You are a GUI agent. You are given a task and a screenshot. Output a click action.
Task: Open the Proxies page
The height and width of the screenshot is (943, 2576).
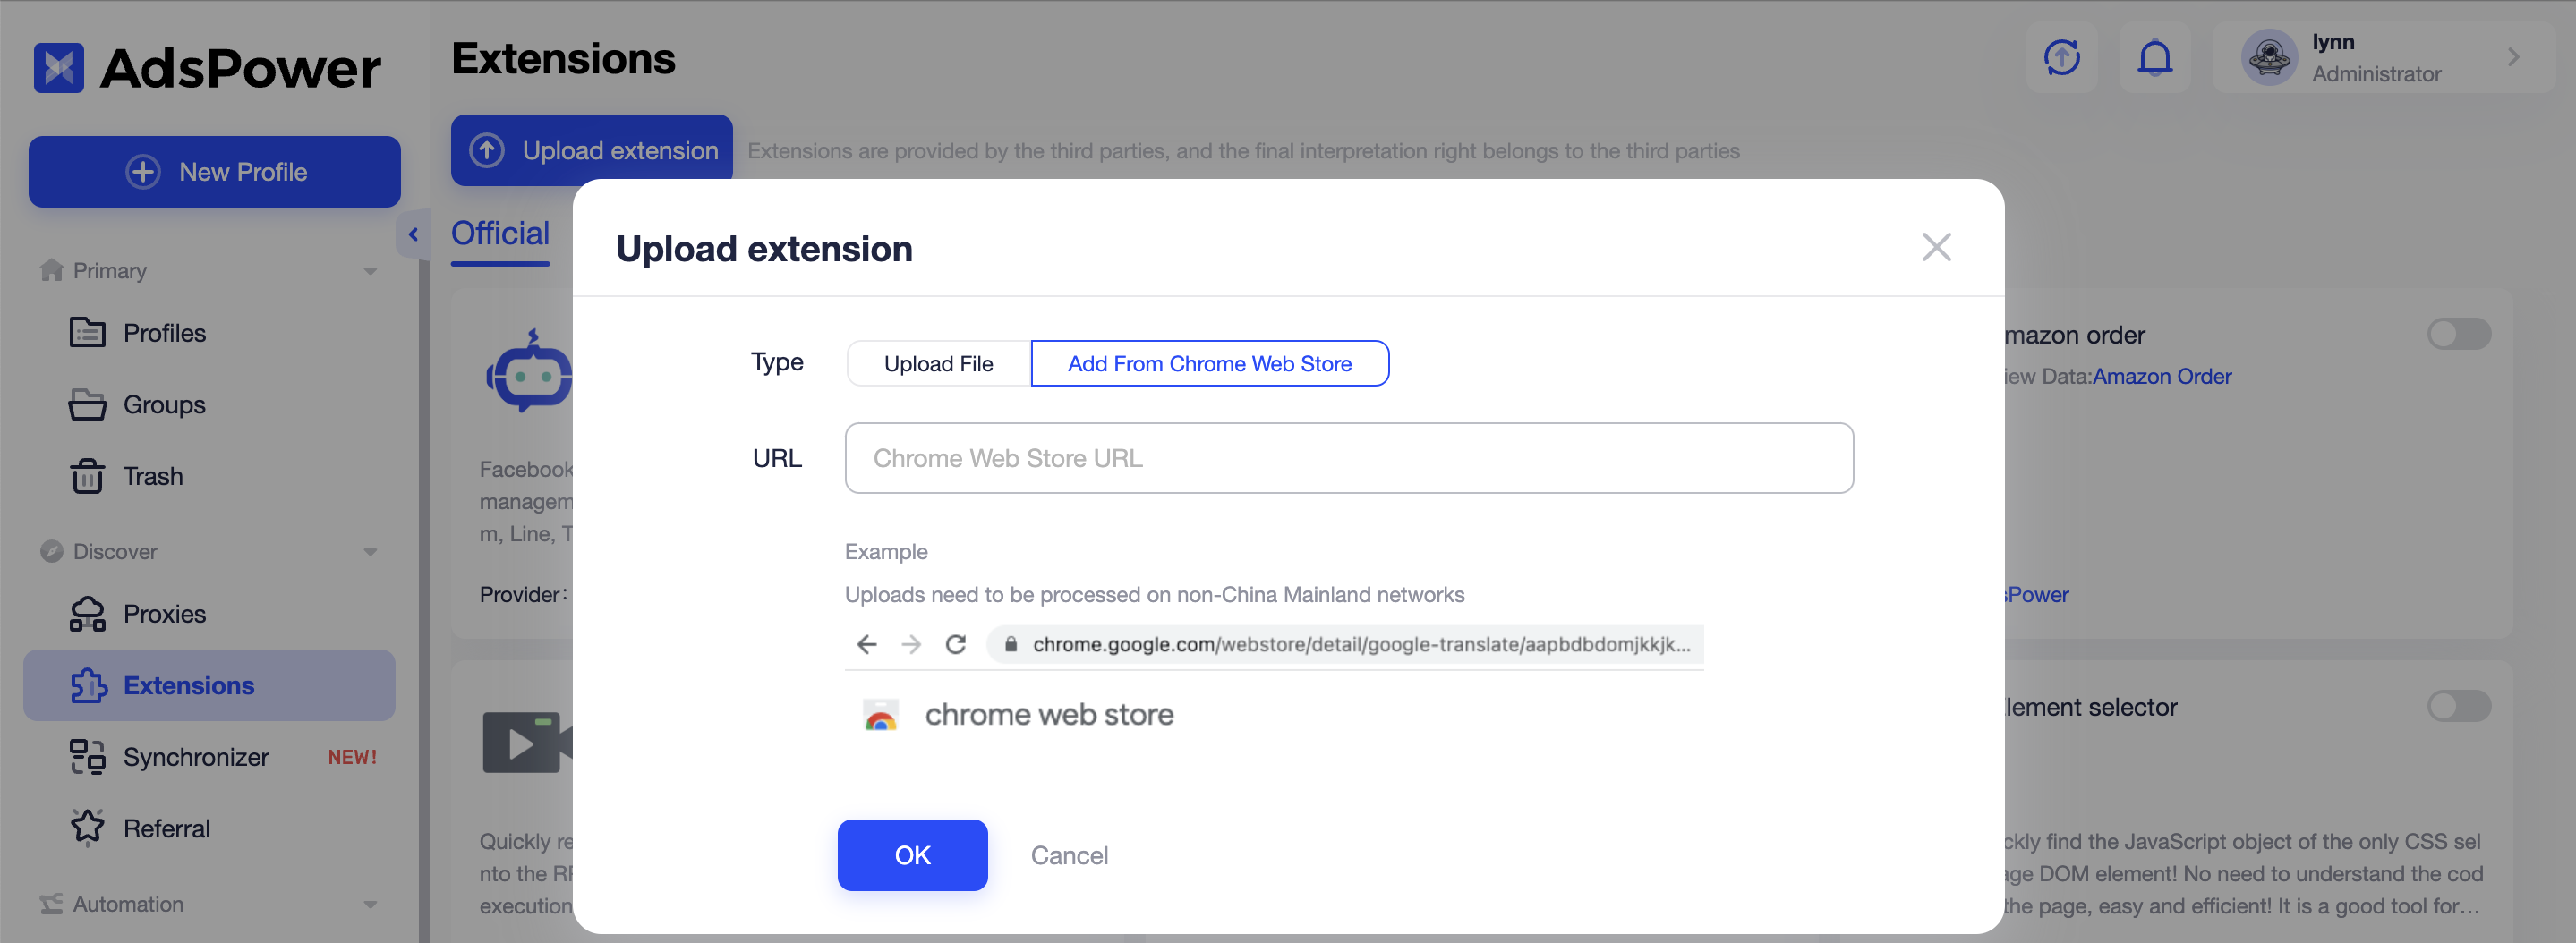coord(164,614)
